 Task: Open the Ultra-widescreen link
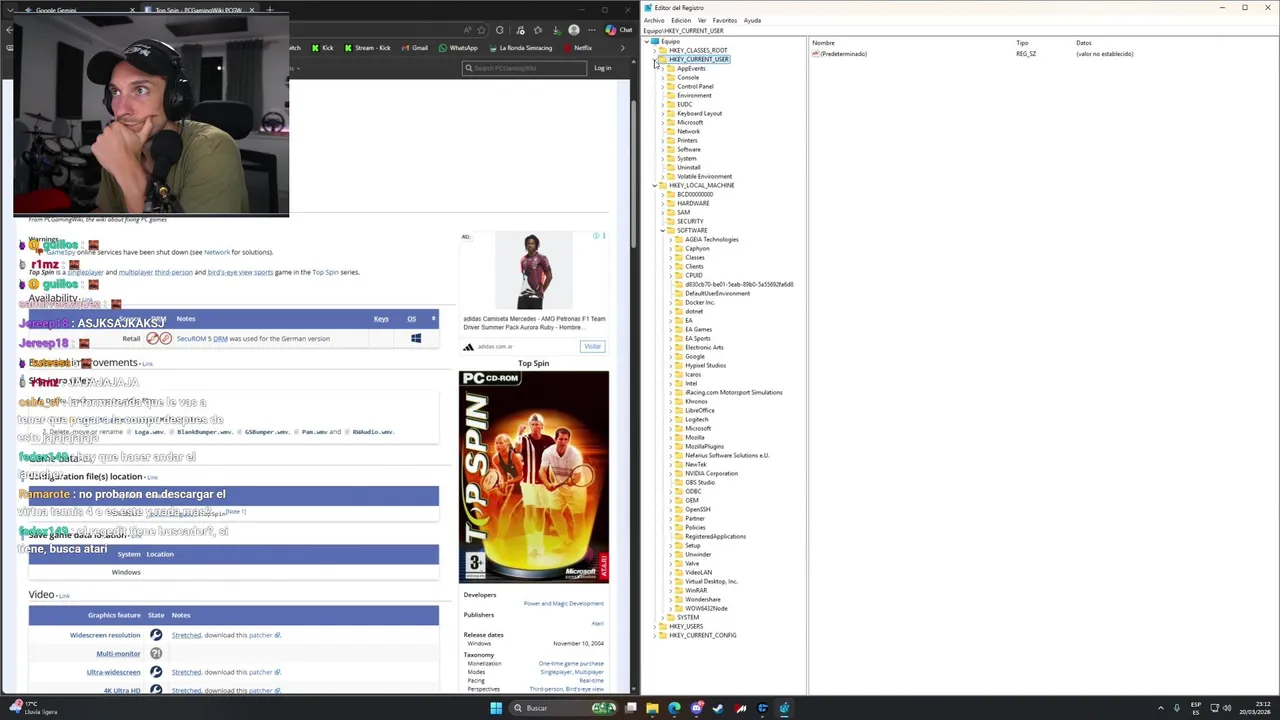point(113,672)
